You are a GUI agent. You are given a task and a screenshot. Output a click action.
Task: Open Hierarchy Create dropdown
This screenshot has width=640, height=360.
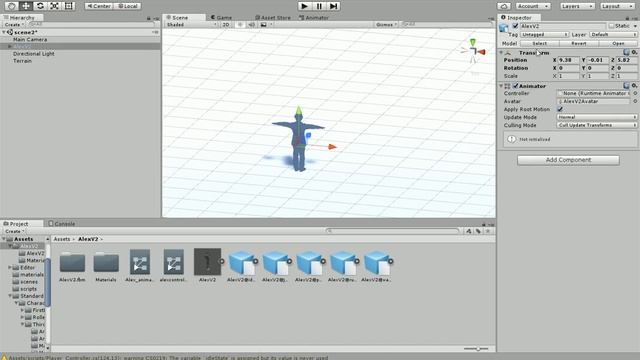pos(13,24)
